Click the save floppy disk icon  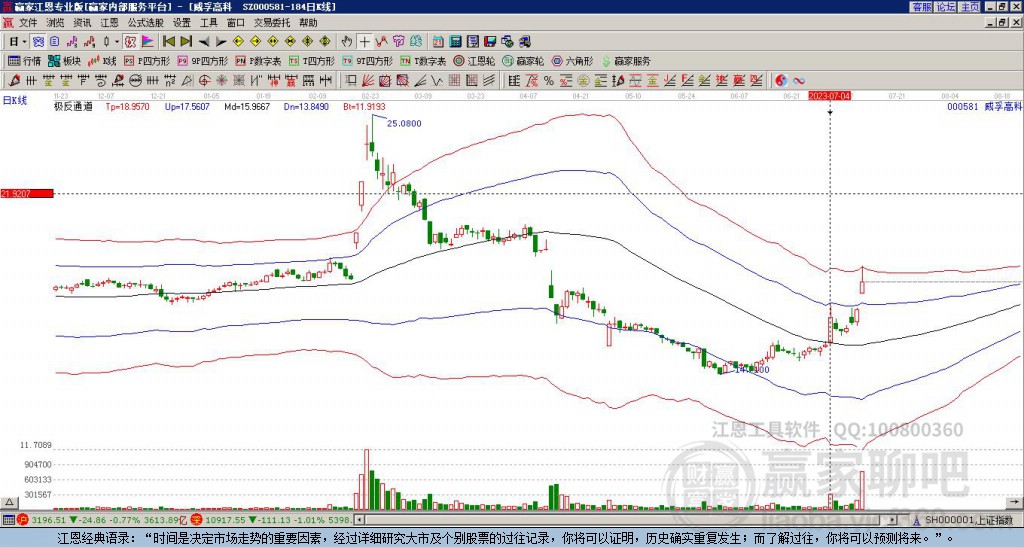click(x=490, y=42)
